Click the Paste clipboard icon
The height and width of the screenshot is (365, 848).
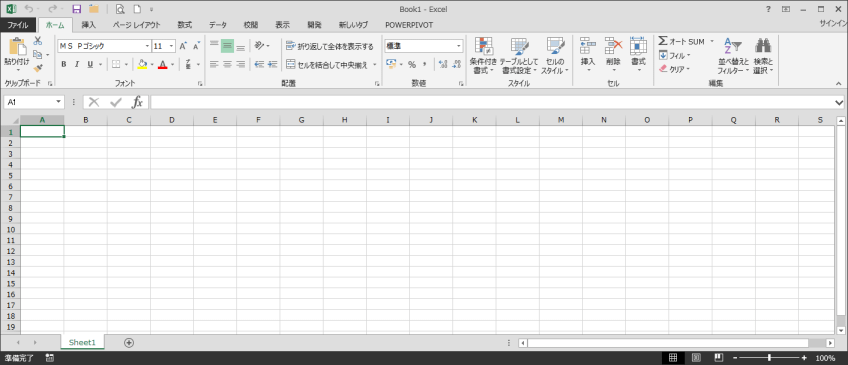(17, 46)
